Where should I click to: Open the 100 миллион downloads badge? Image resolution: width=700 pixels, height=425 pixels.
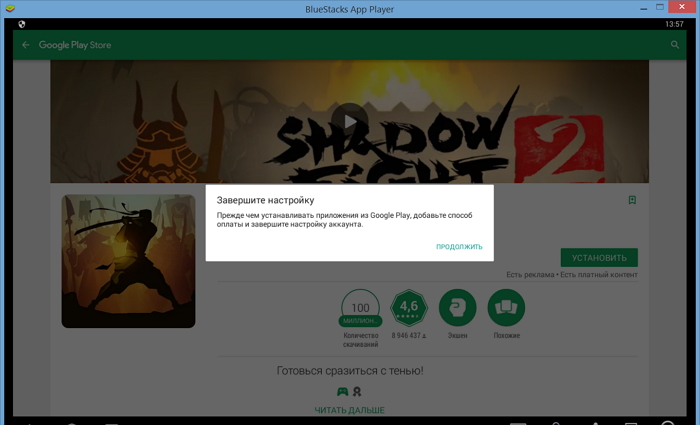(x=360, y=309)
